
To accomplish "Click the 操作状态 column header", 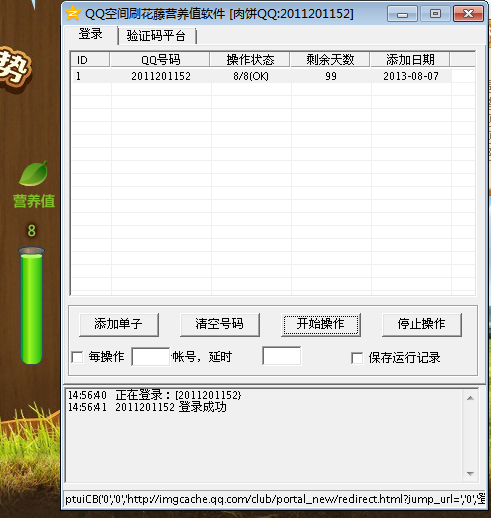I will [250, 60].
